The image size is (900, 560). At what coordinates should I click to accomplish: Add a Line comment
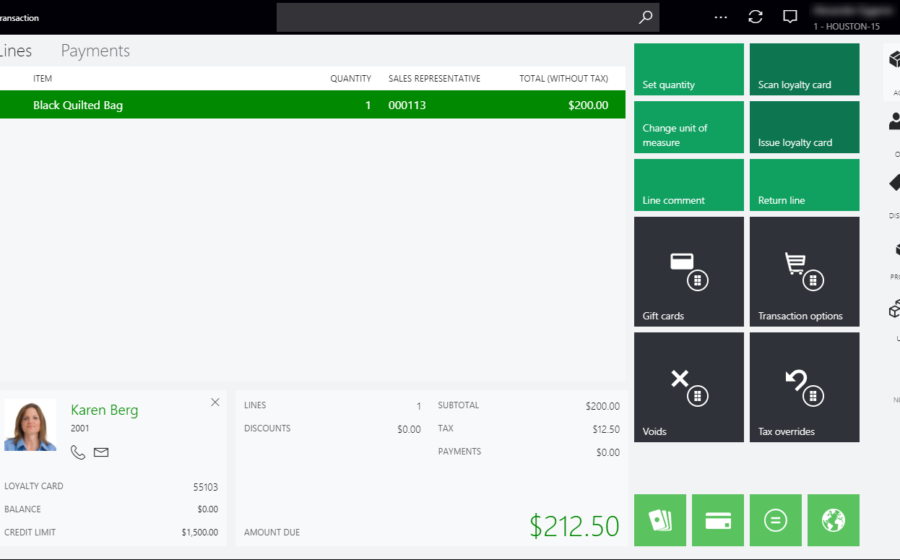[689, 185]
